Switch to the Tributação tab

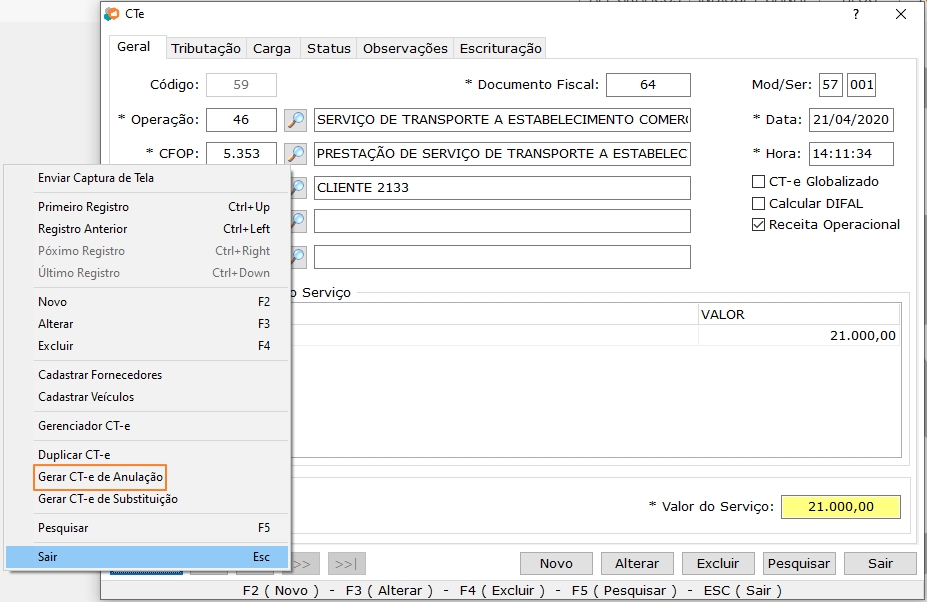pyautogui.click(x=206, y=48)
